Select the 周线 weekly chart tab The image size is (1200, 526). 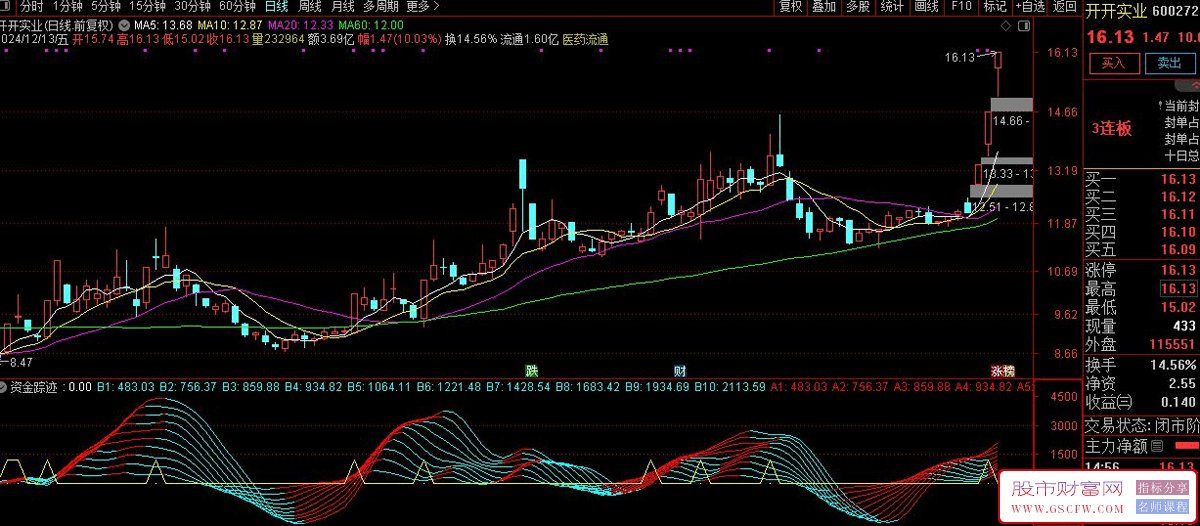[x=309, y=7]
